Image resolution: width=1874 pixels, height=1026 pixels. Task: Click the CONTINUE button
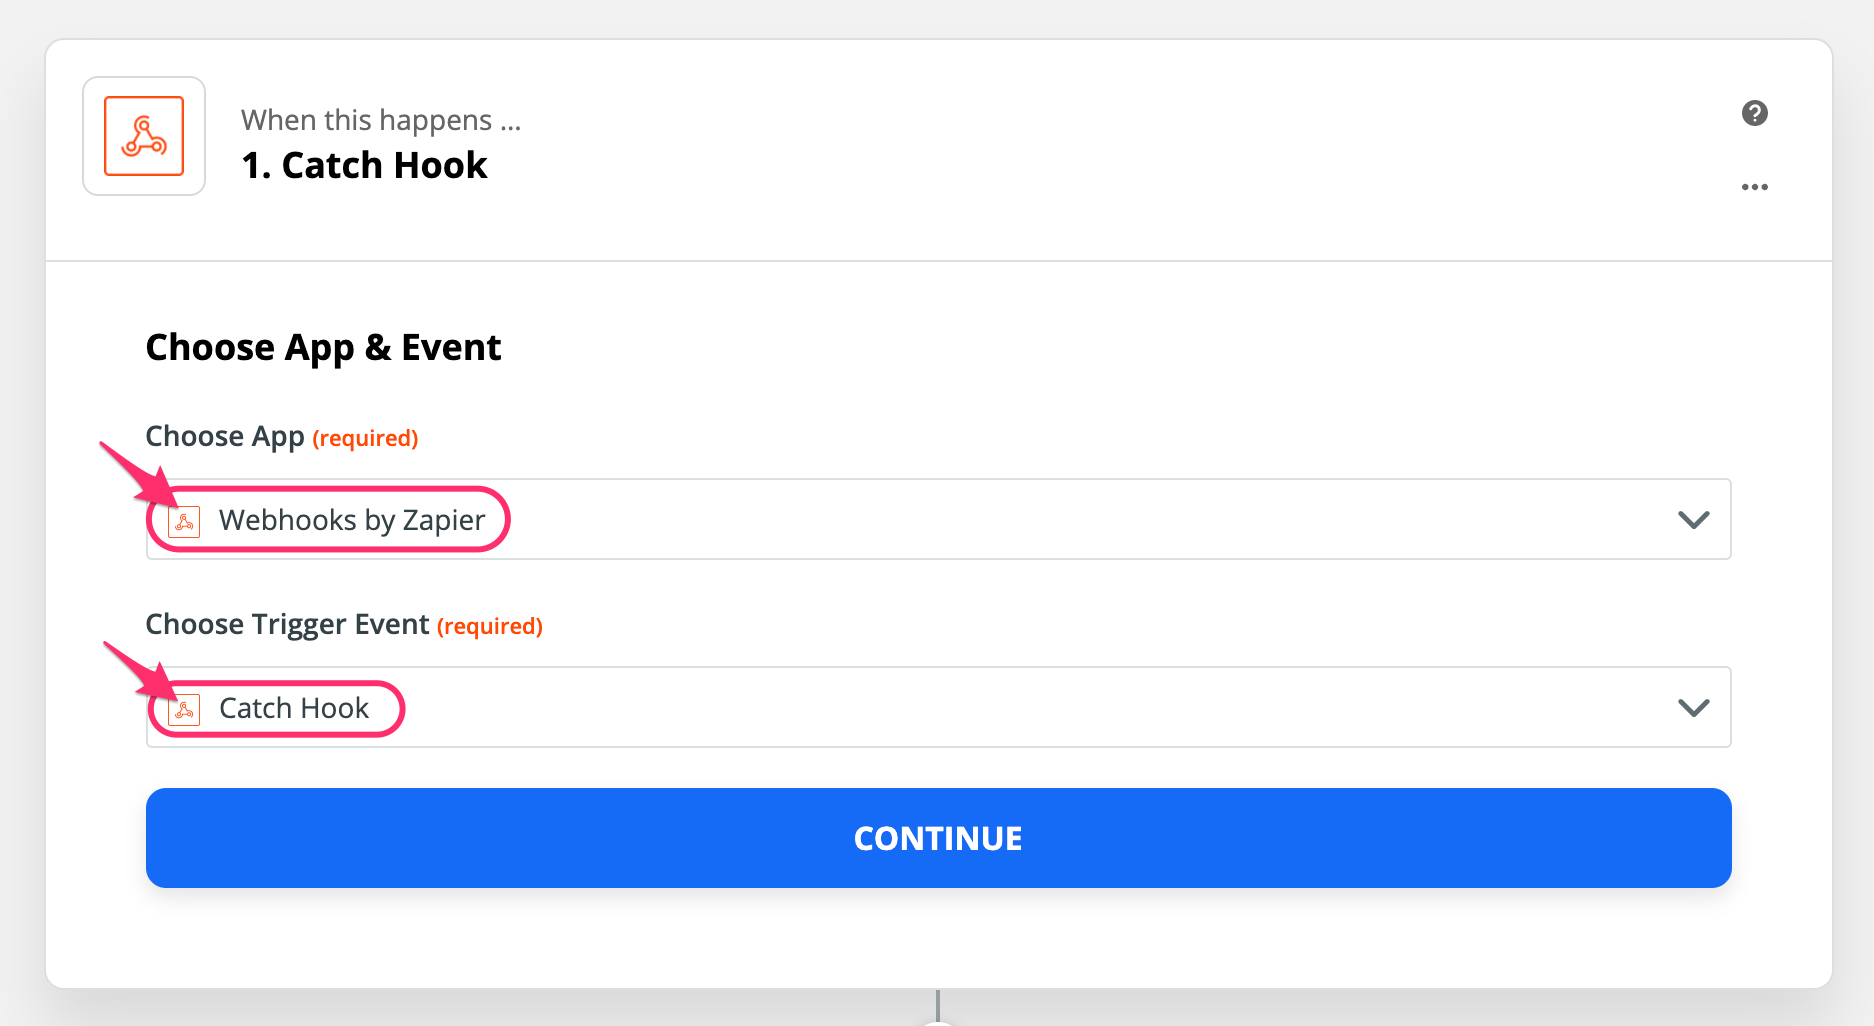pos(937,838)
